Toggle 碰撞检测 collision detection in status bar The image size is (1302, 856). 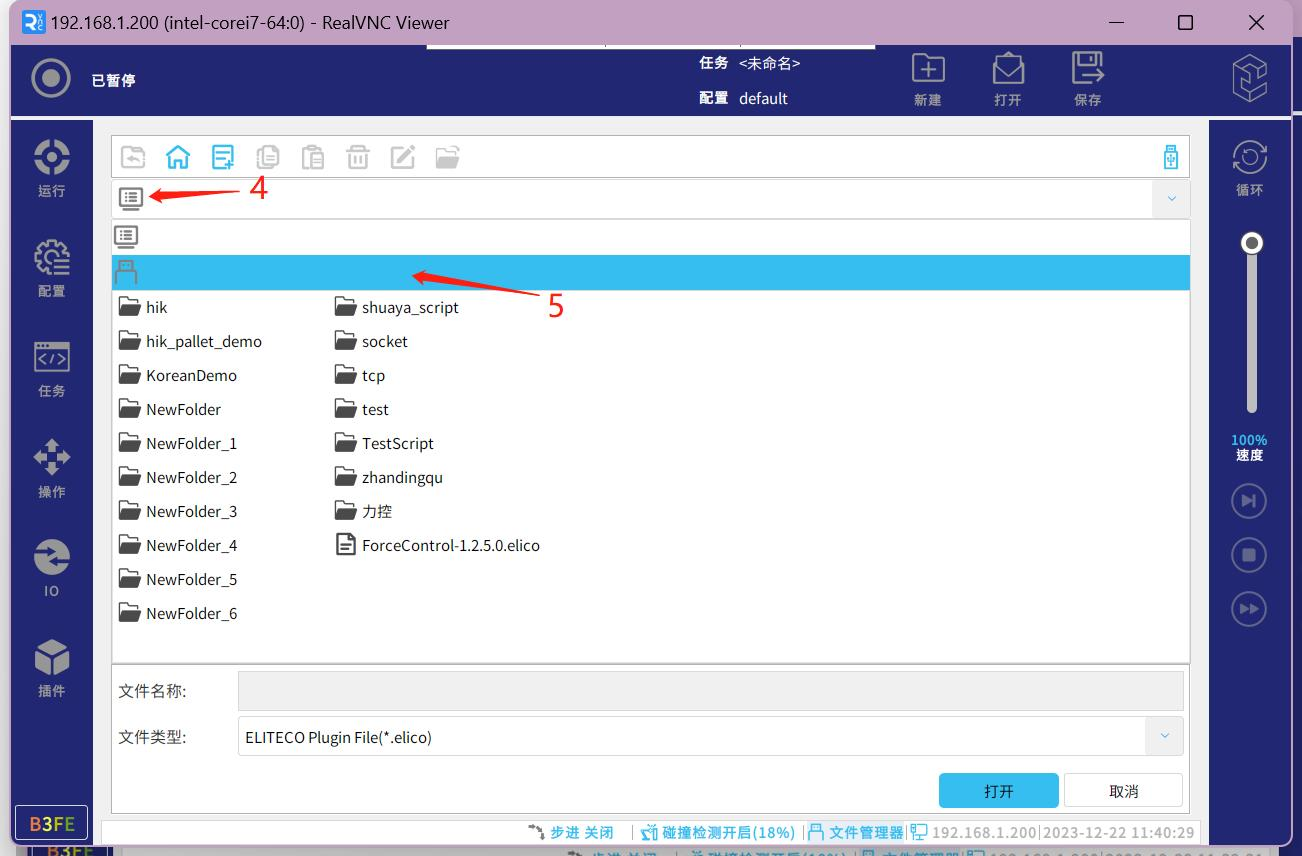[717, 832]
